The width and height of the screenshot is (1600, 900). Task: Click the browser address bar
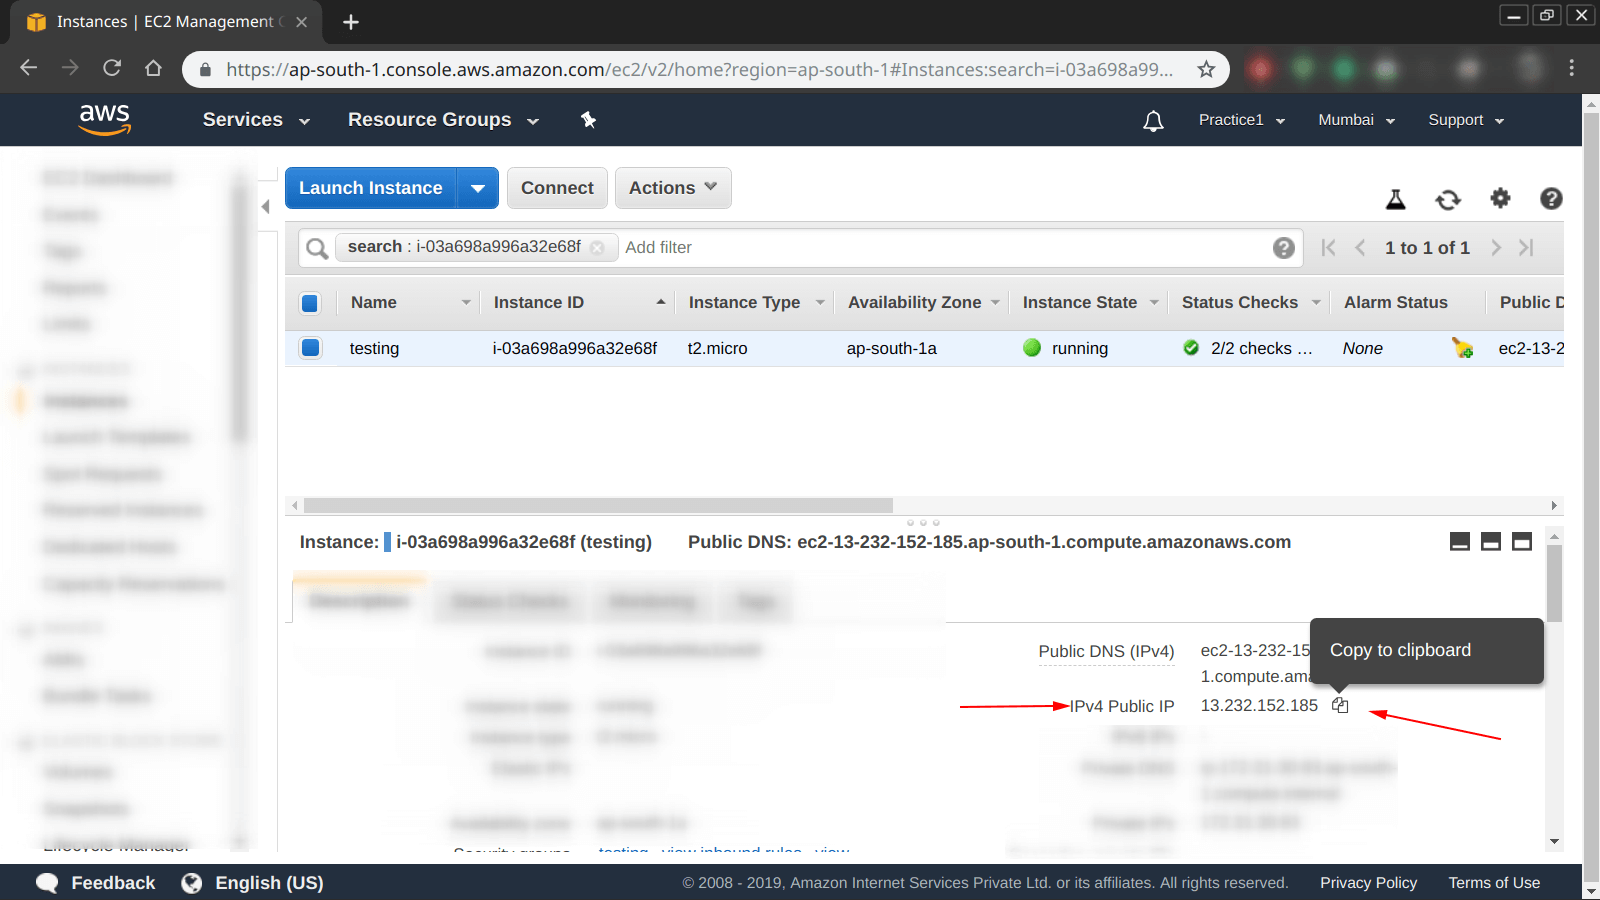[700, 69]
